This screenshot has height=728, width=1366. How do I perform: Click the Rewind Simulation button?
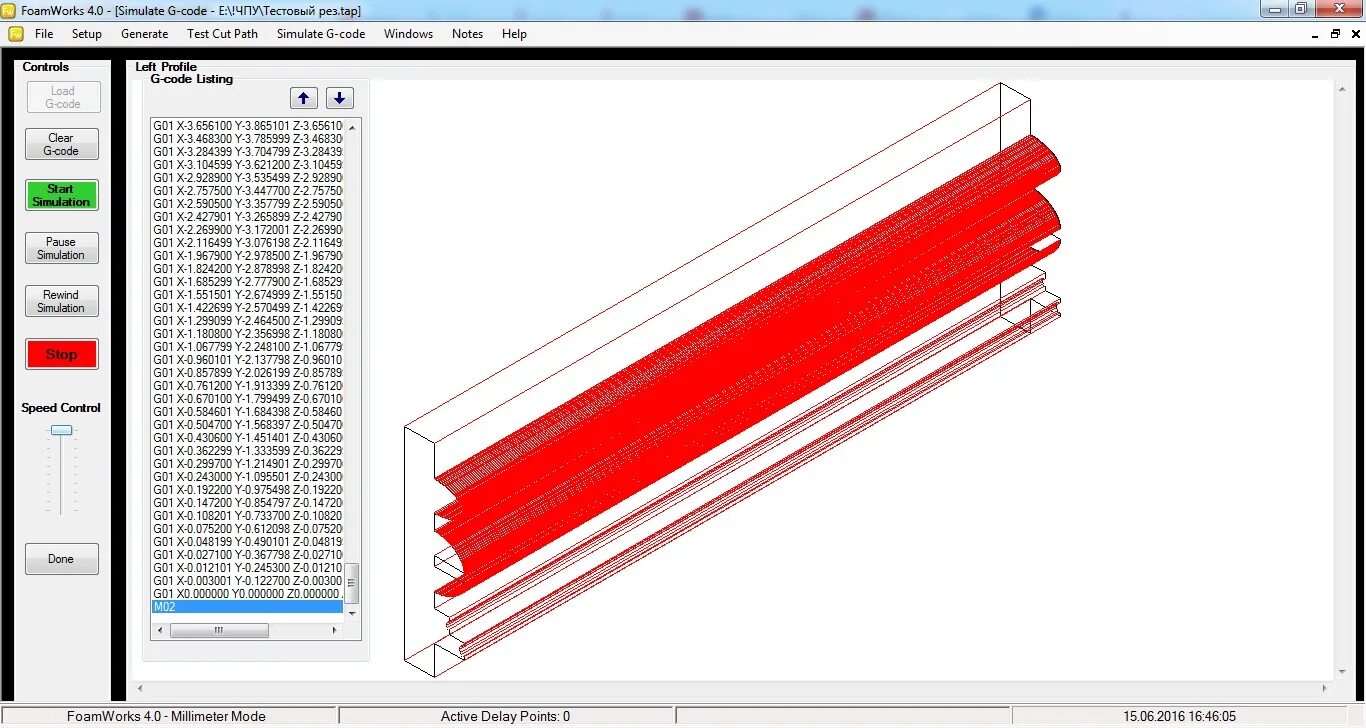(62, 301)
